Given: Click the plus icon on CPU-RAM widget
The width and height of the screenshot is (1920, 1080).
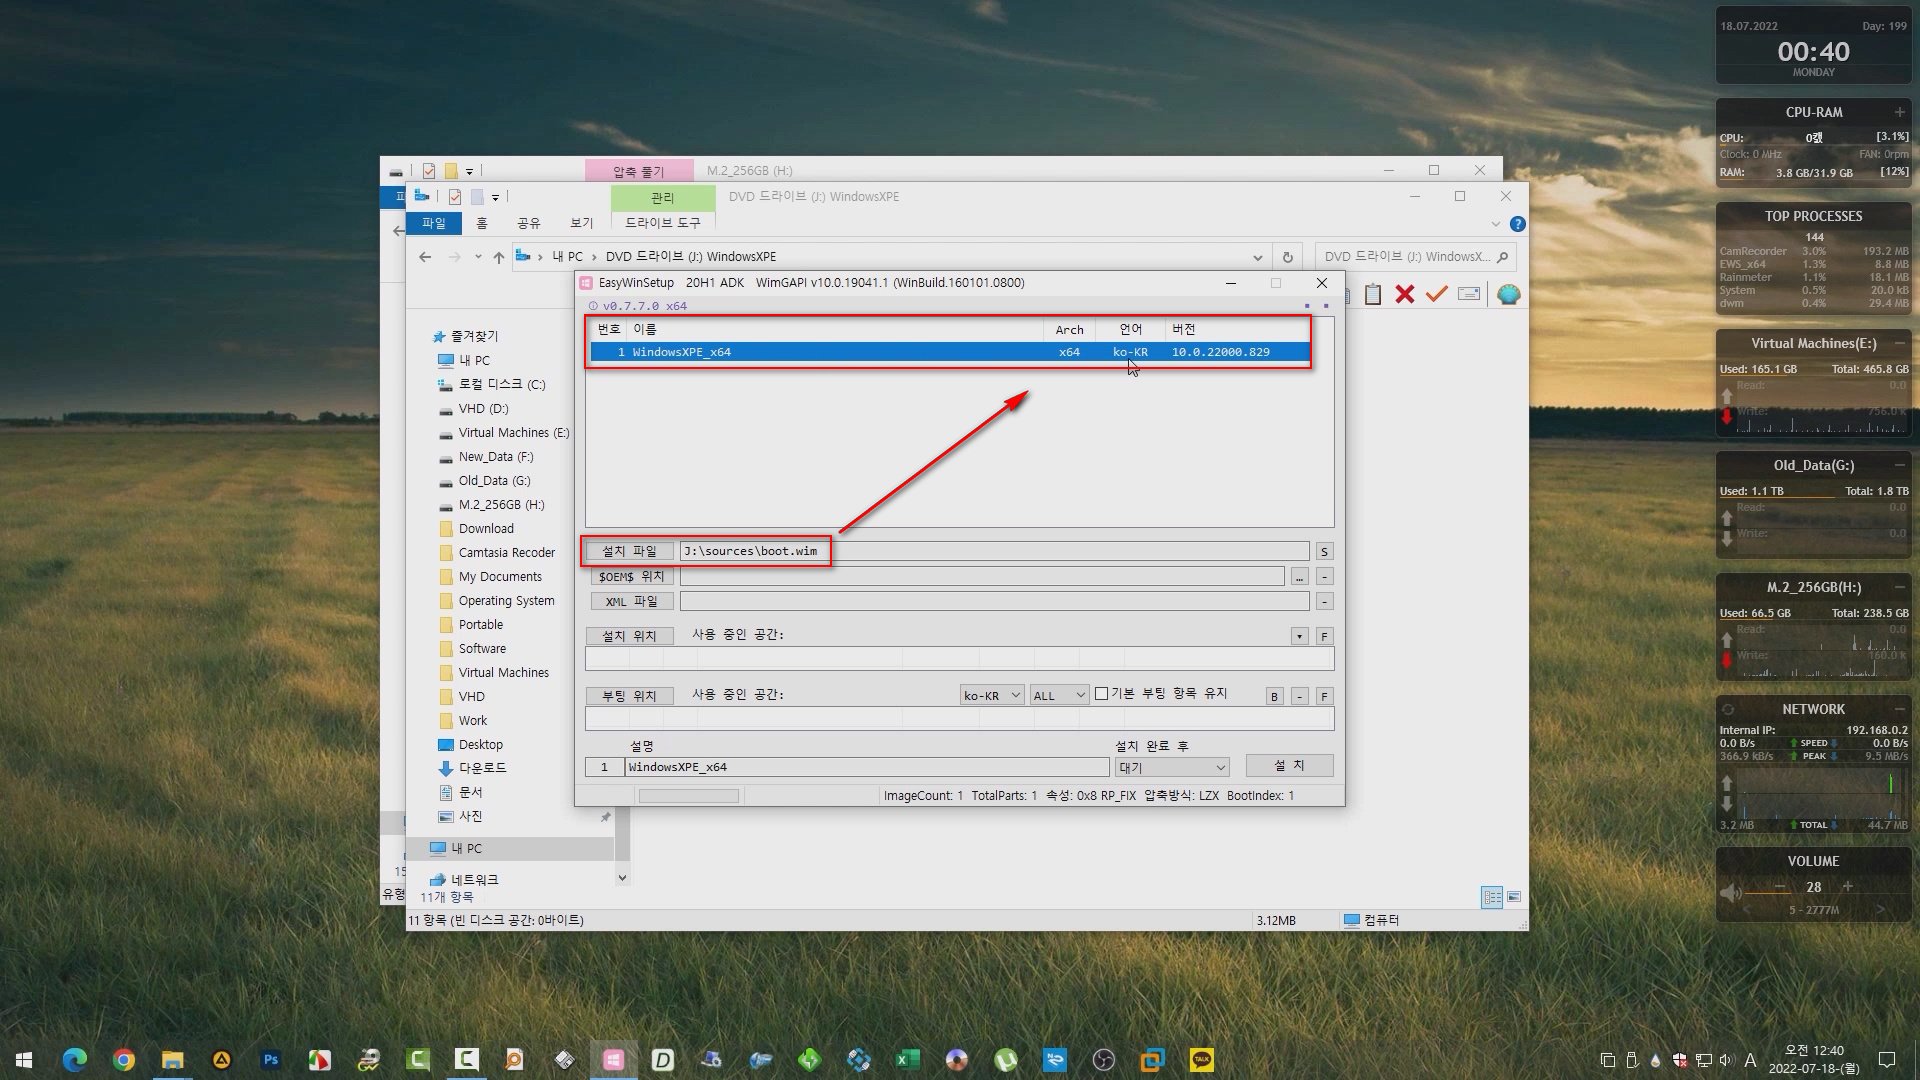Looking at the screenshot, I should (x=1899, y=112).
